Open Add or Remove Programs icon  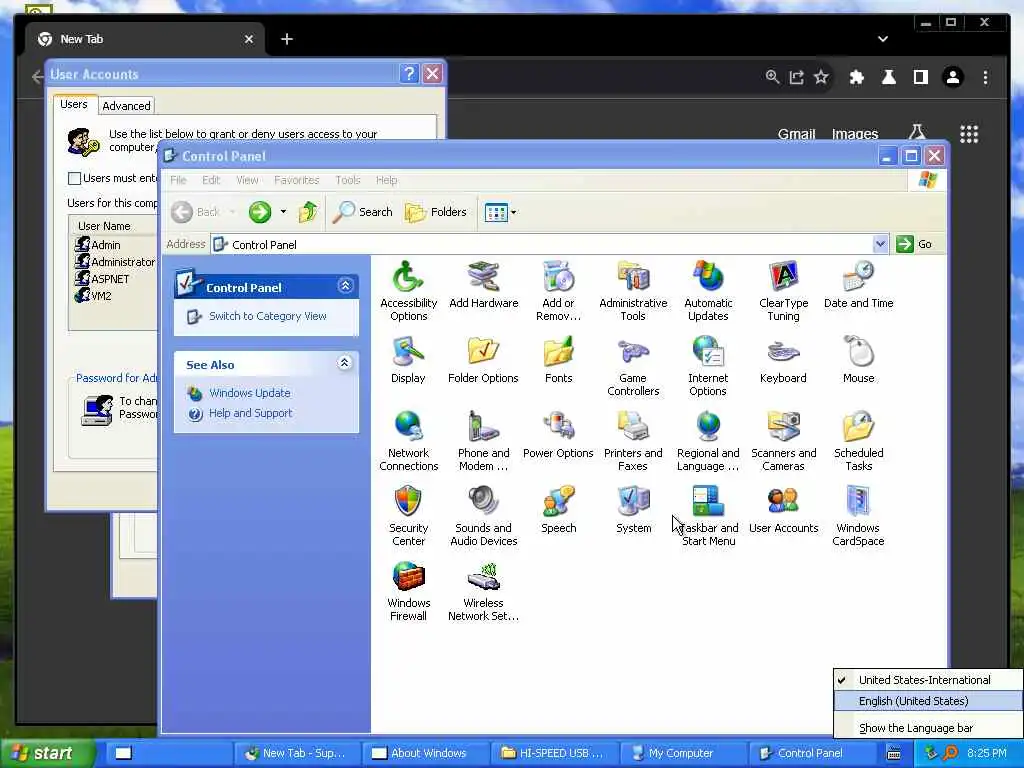[x=558, y=291]
